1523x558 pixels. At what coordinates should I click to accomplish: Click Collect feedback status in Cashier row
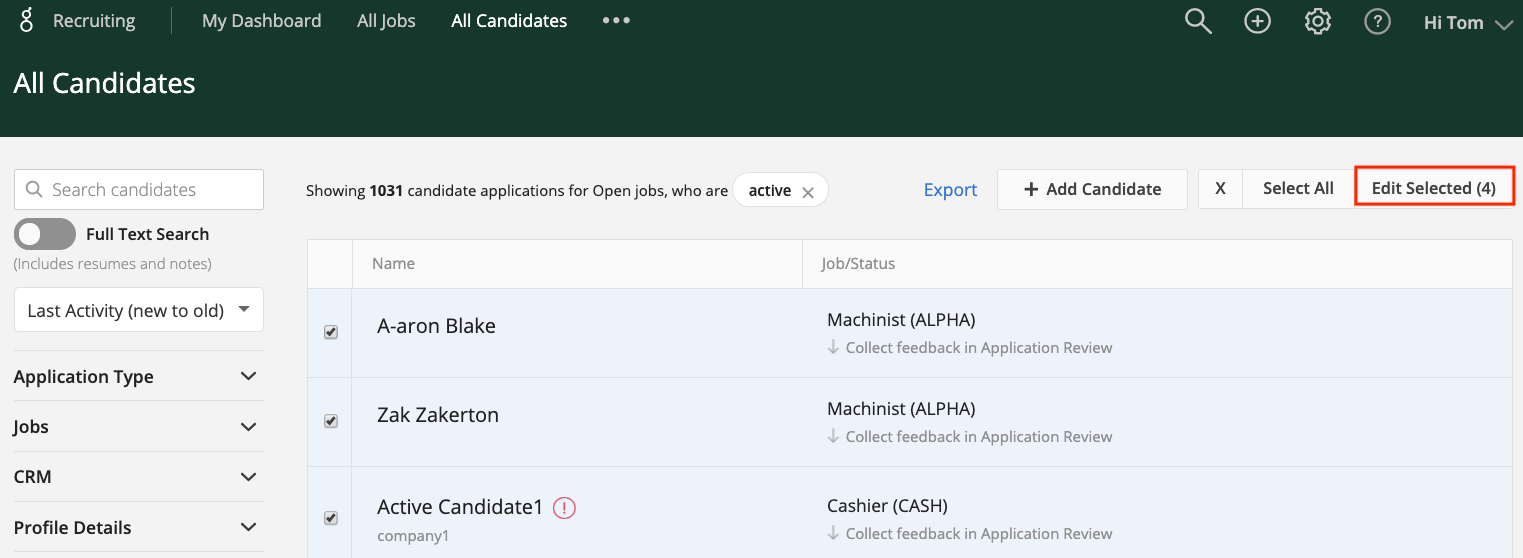pos(969,534)
